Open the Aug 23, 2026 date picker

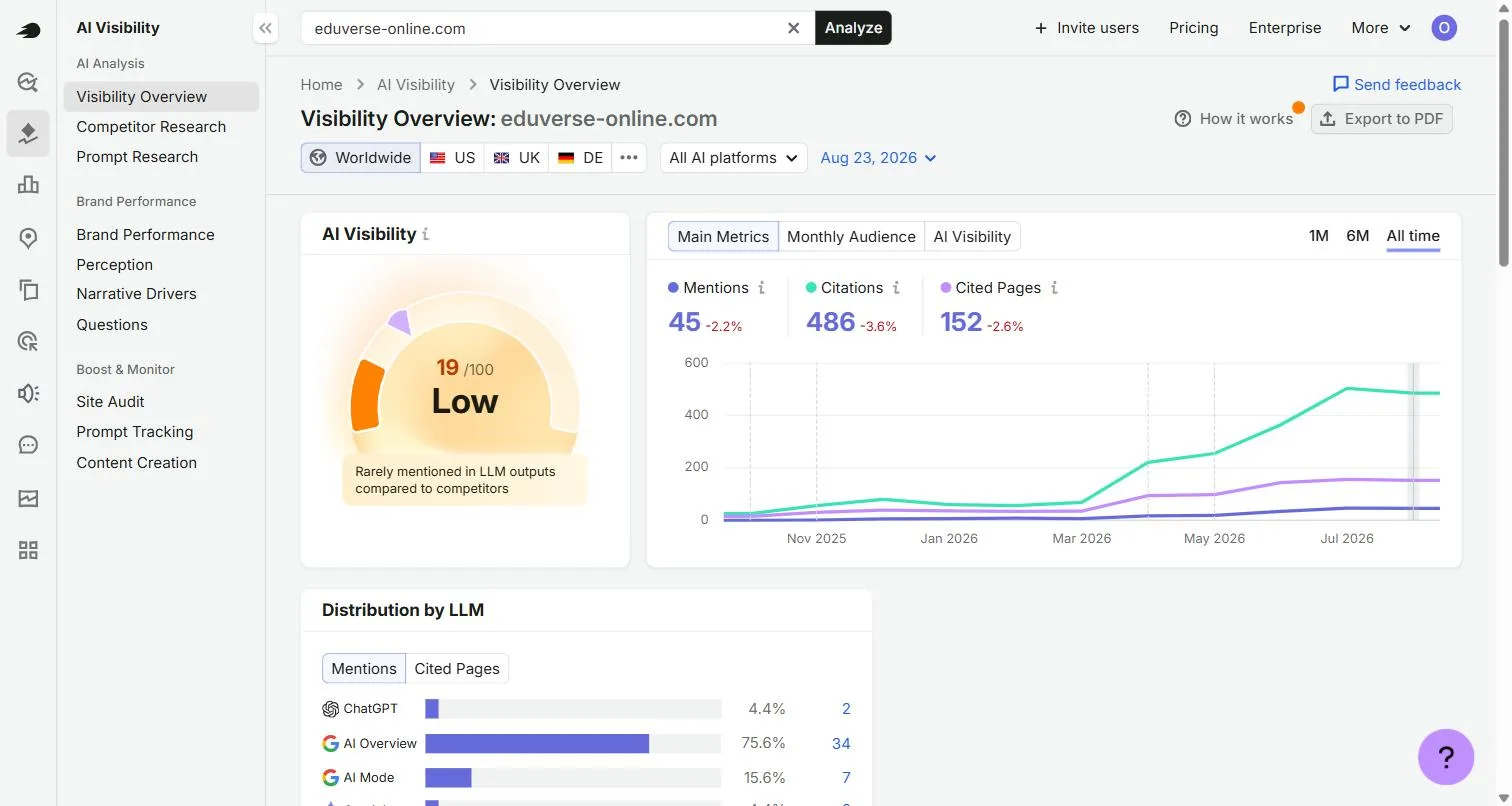pos(878,158)
